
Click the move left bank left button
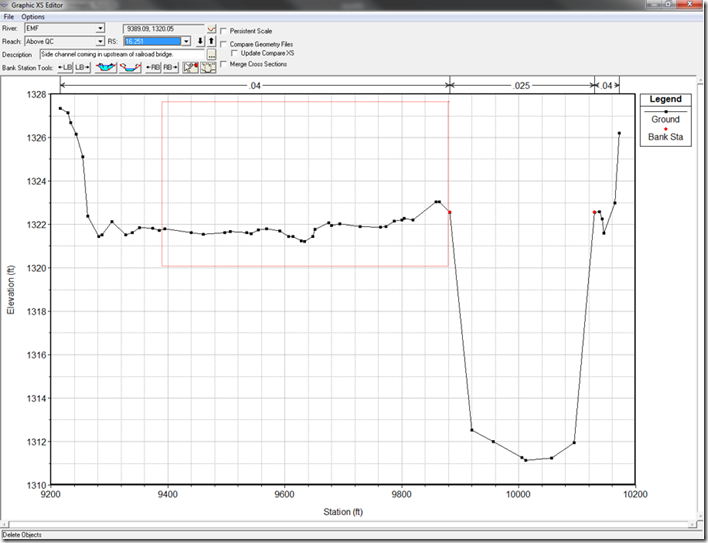point(66,67)
